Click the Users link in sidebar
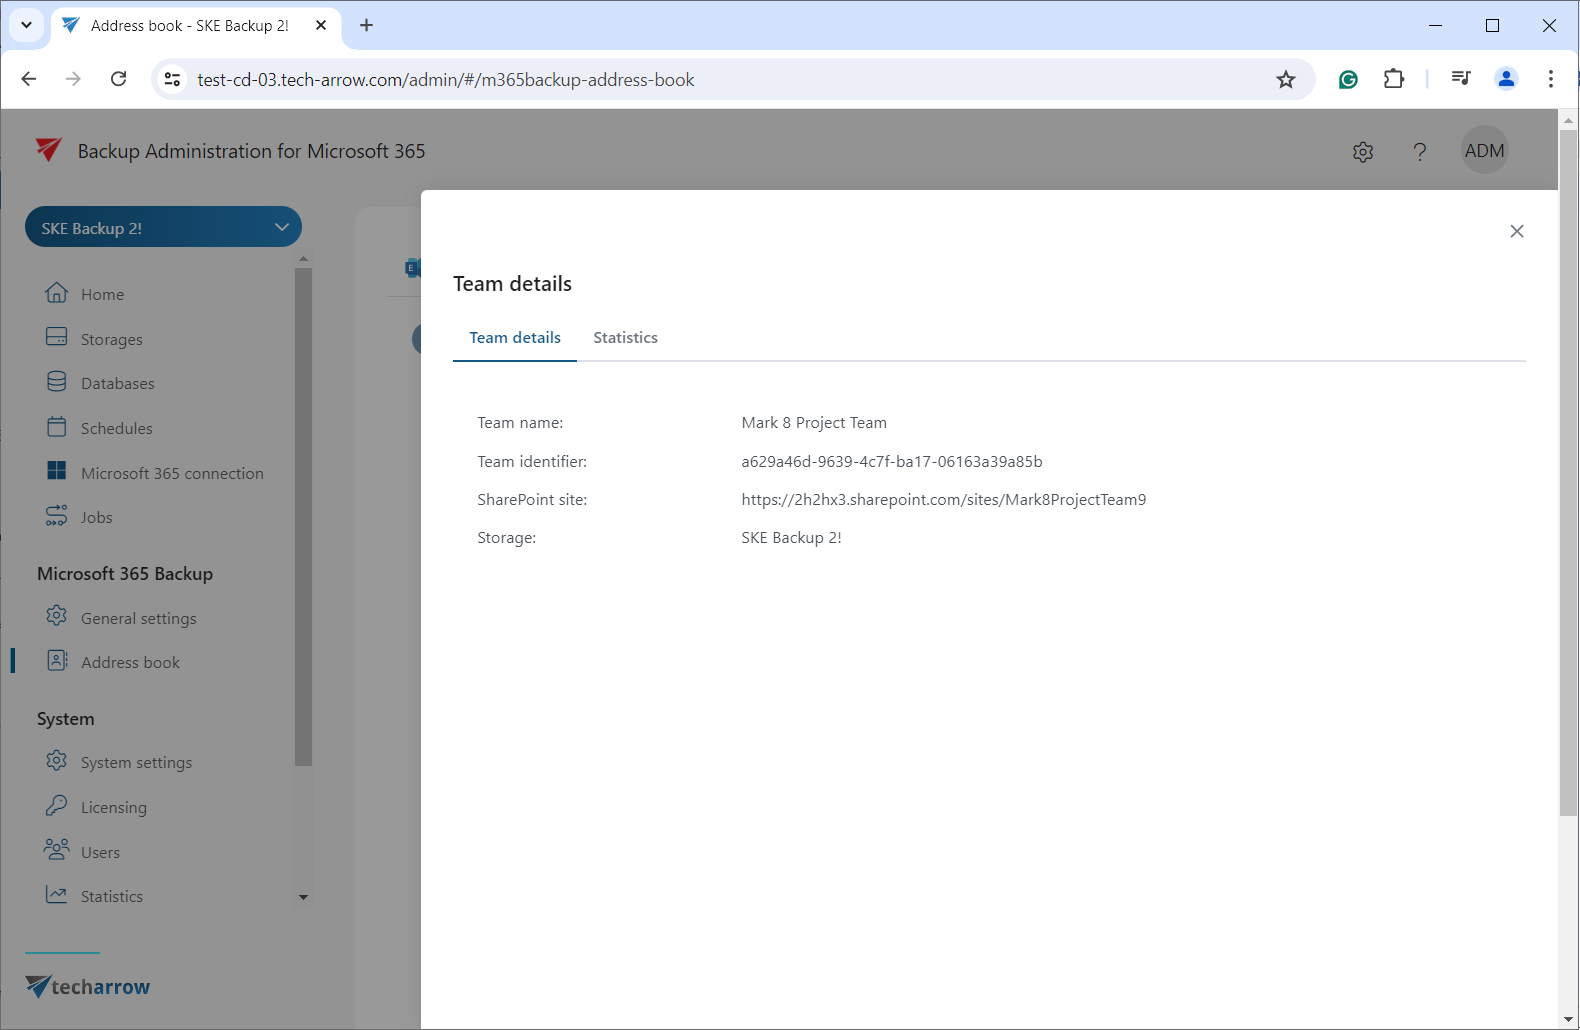Viewport: 1580px width, 1030px height. 100,852
